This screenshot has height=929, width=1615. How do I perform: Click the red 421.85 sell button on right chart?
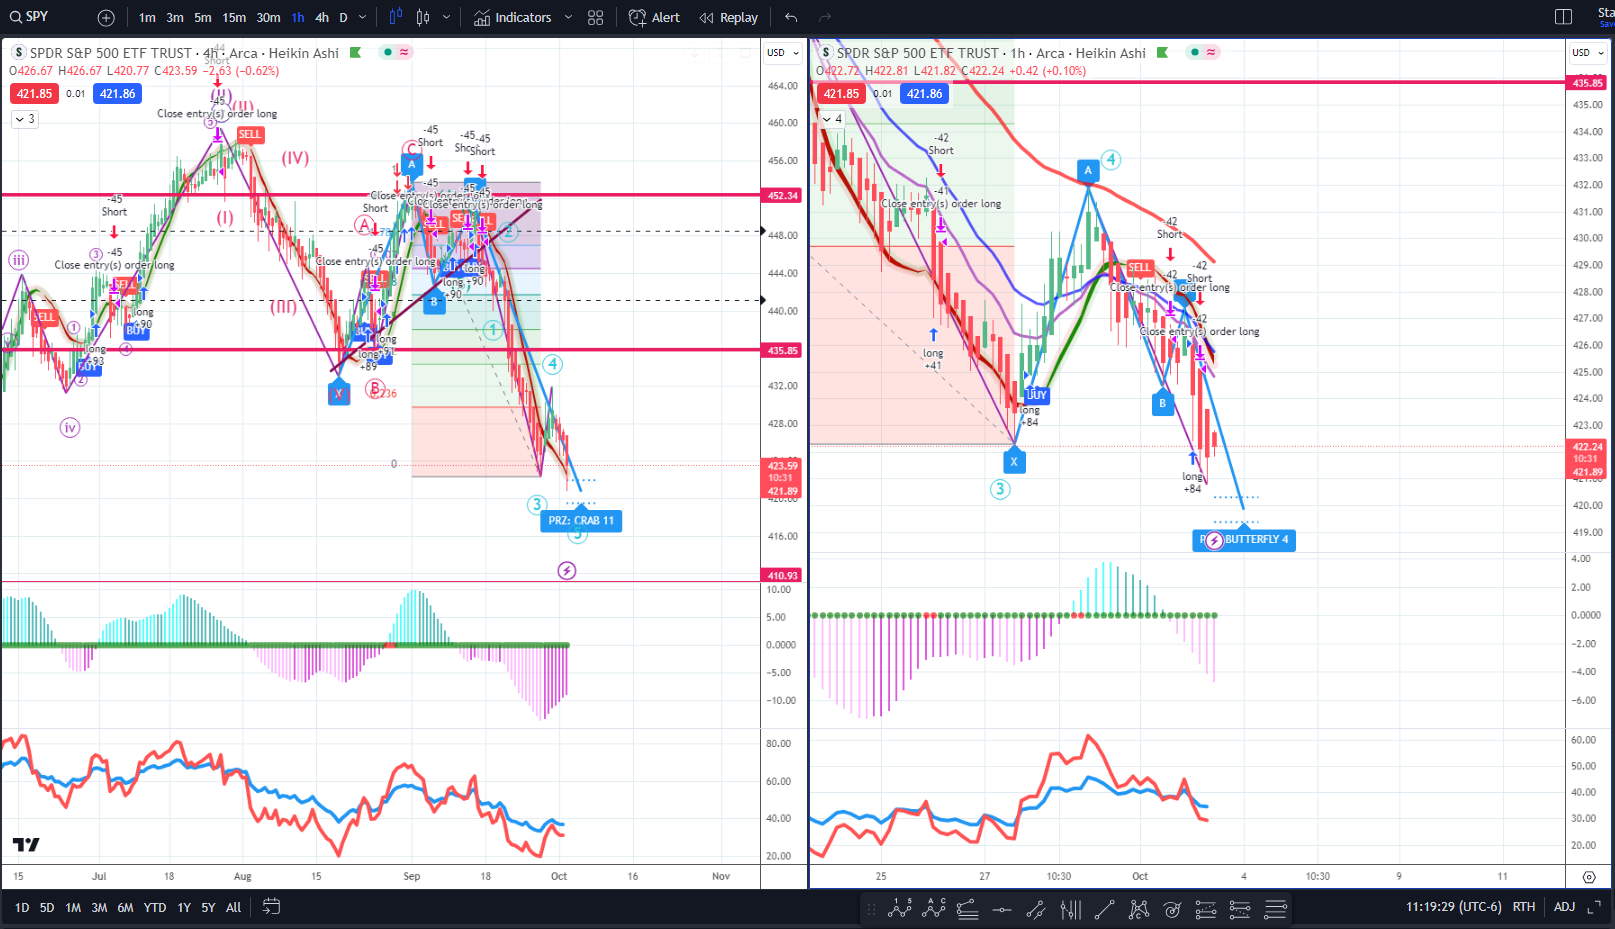pos(841,94)
